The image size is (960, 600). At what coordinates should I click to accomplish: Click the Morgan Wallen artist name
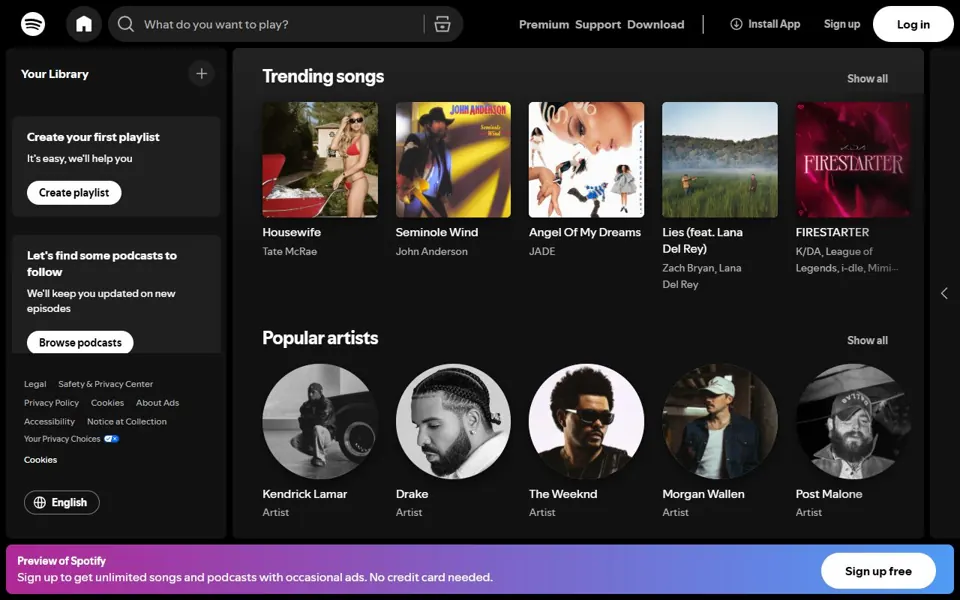[x=703, y=494]
